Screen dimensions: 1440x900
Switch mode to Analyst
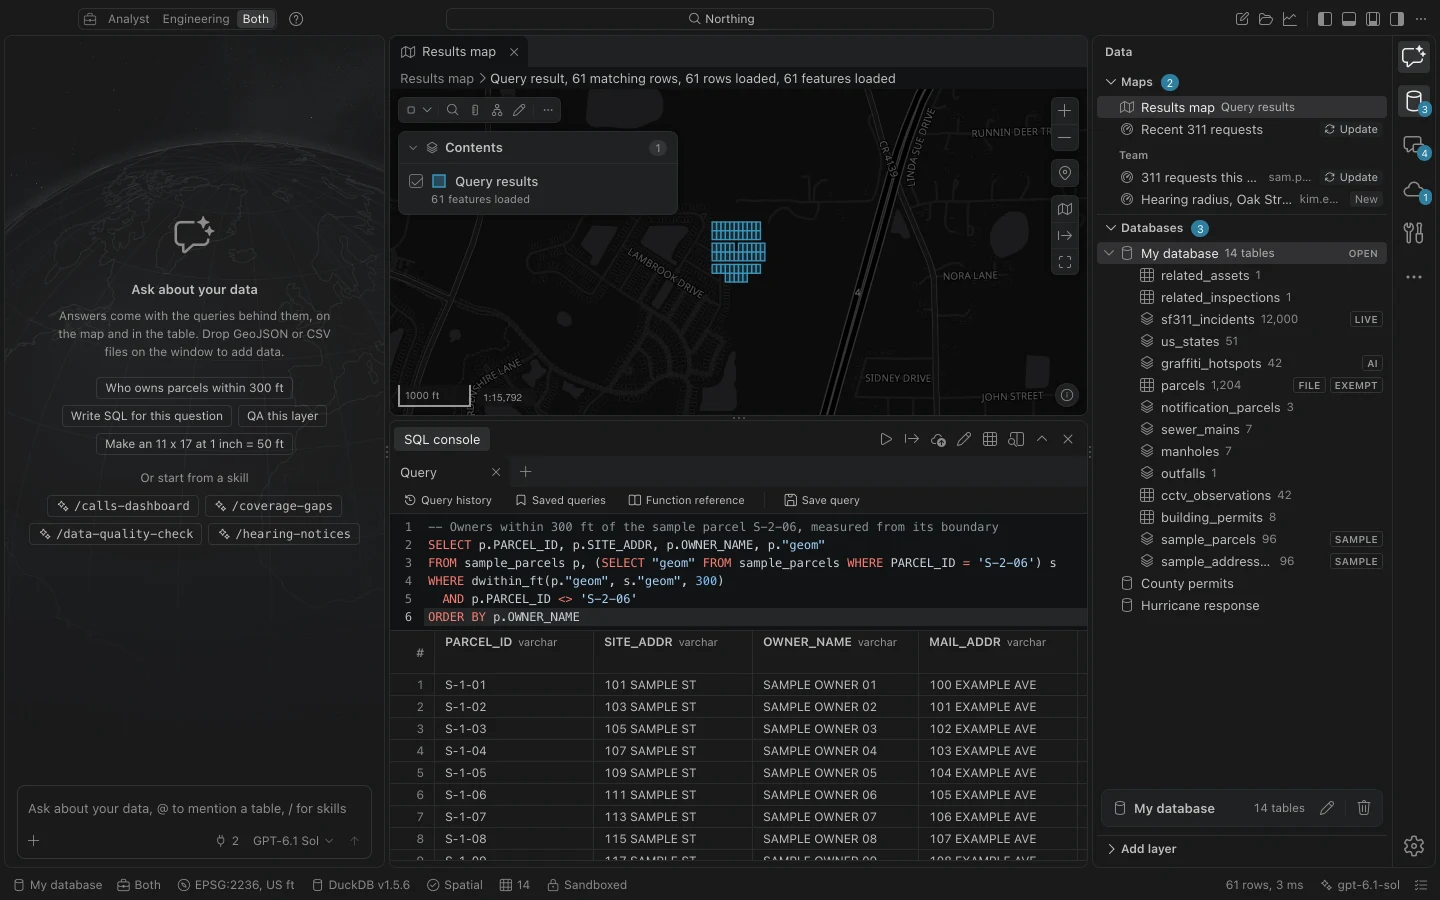click(x=129, y=19)
